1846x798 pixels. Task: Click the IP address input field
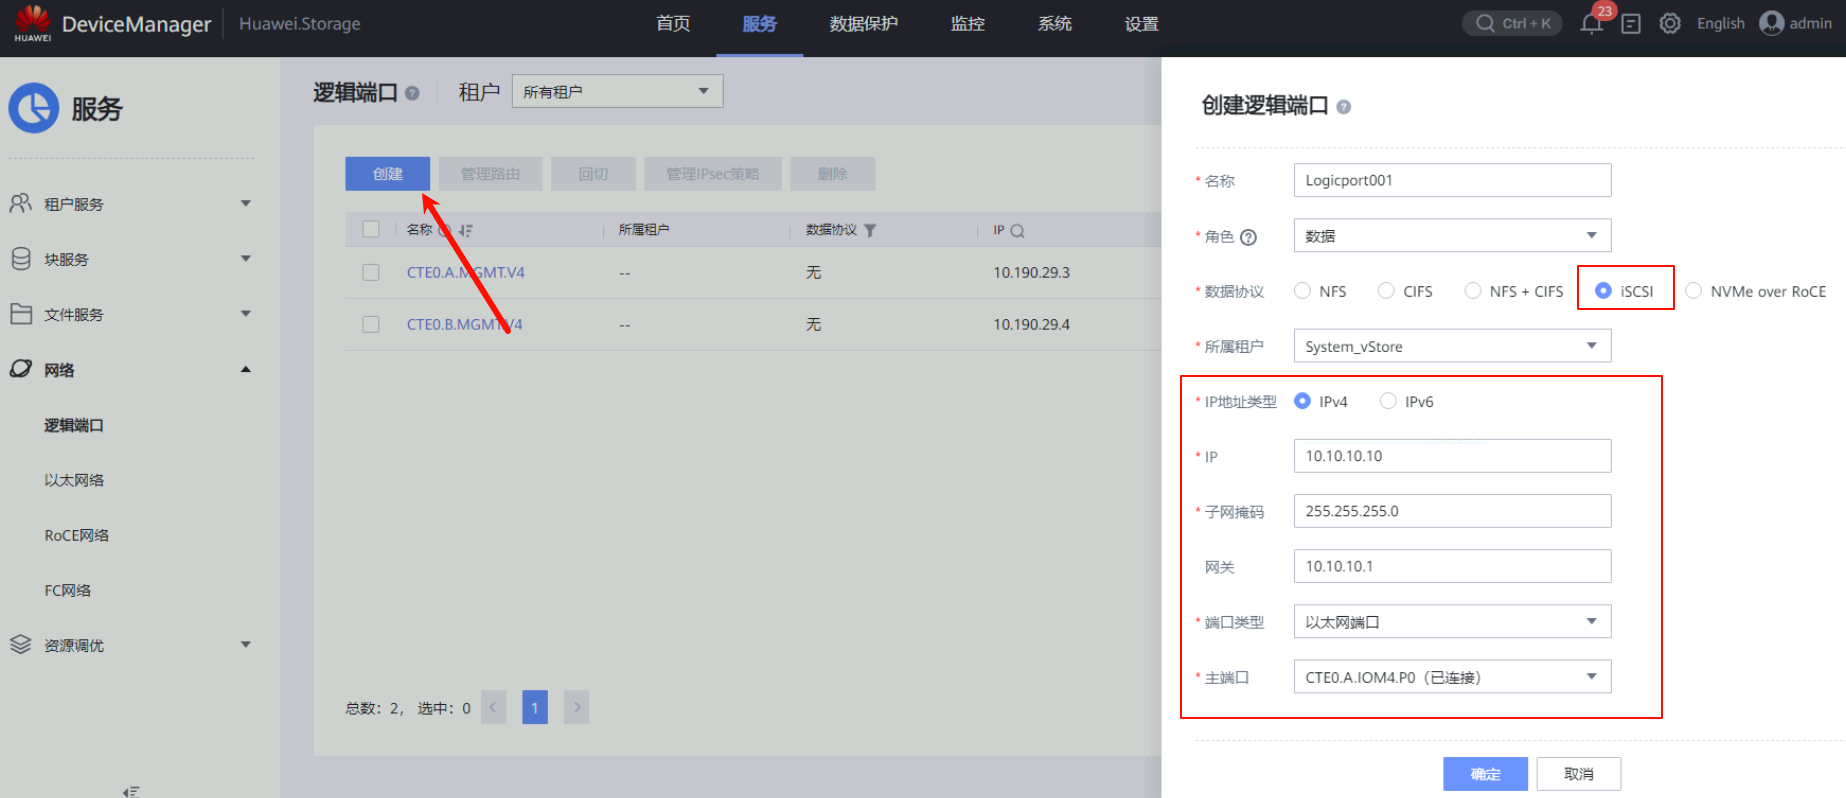point(1451,456)
